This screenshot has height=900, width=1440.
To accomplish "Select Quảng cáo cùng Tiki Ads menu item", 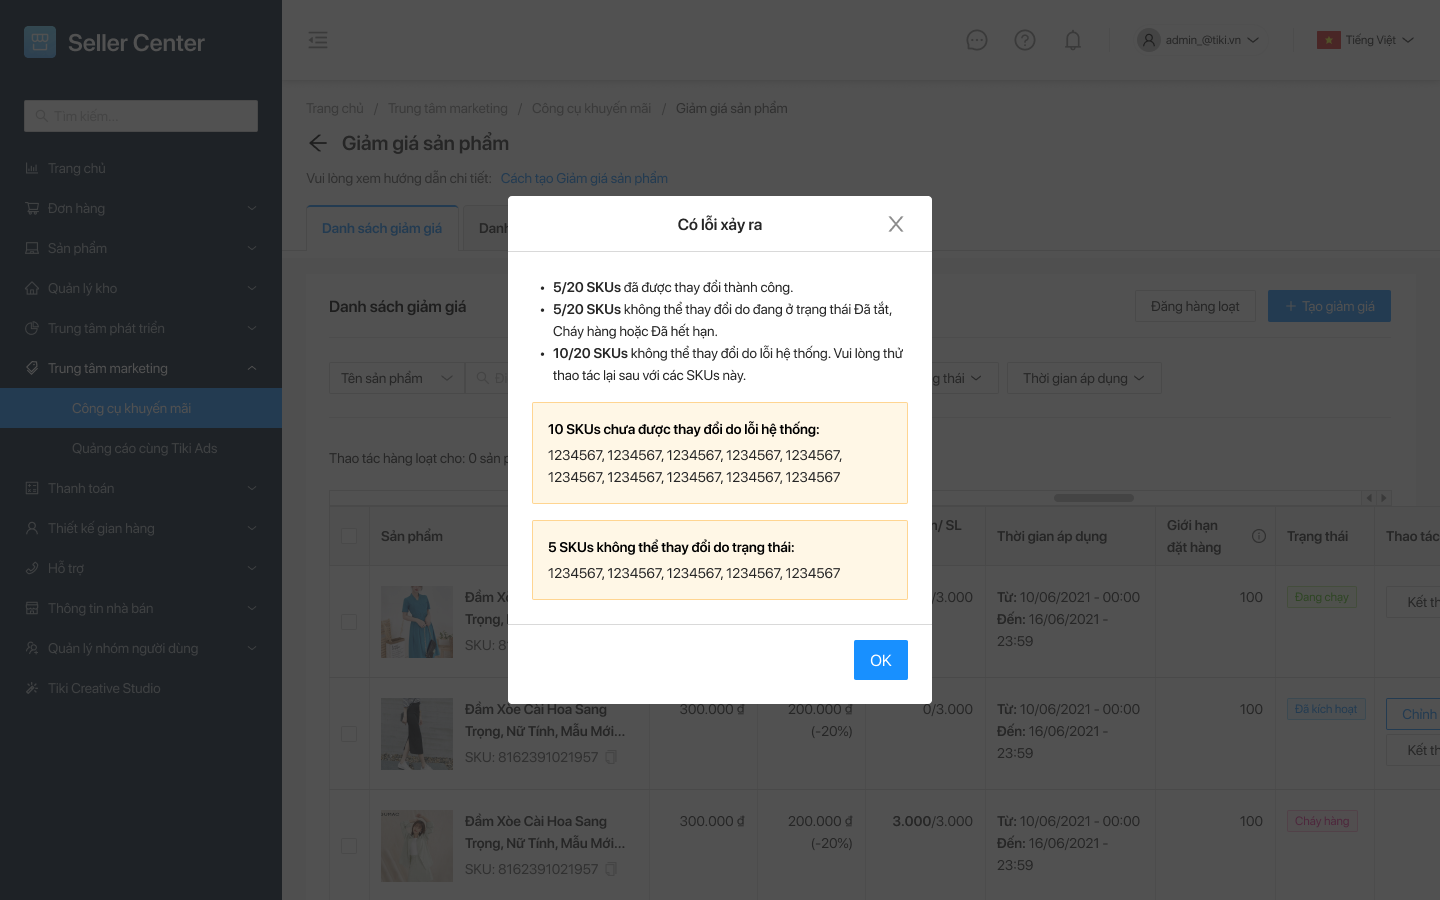I will (x=144, y=448).
